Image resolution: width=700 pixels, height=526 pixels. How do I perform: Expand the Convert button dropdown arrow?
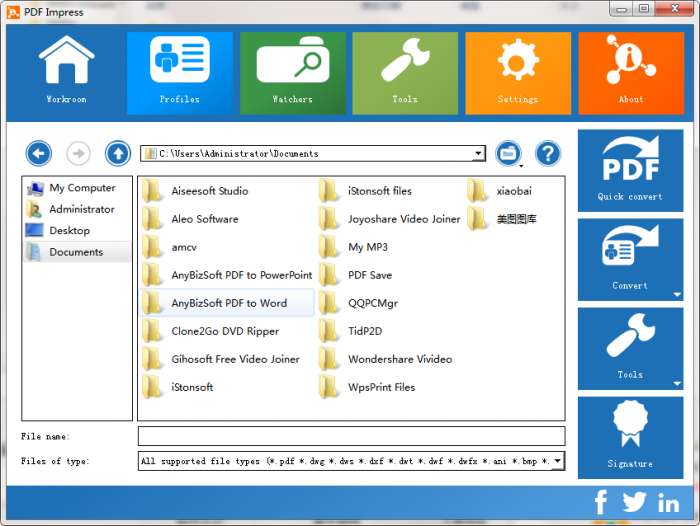pyautogui.click(x=677, y=295)
